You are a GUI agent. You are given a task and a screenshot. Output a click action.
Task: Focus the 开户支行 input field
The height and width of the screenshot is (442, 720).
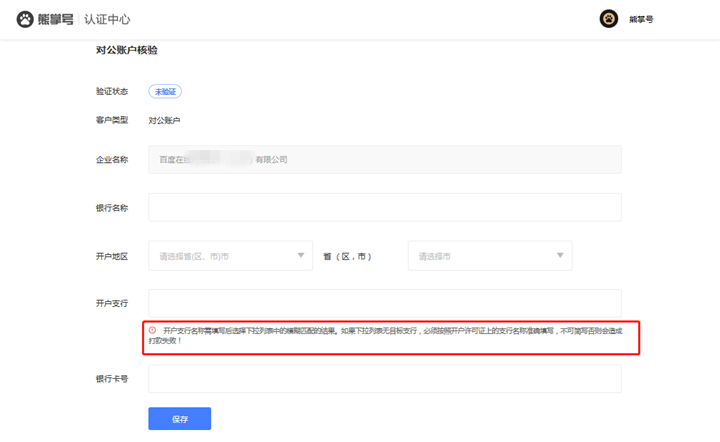click(x=385, y=303)
